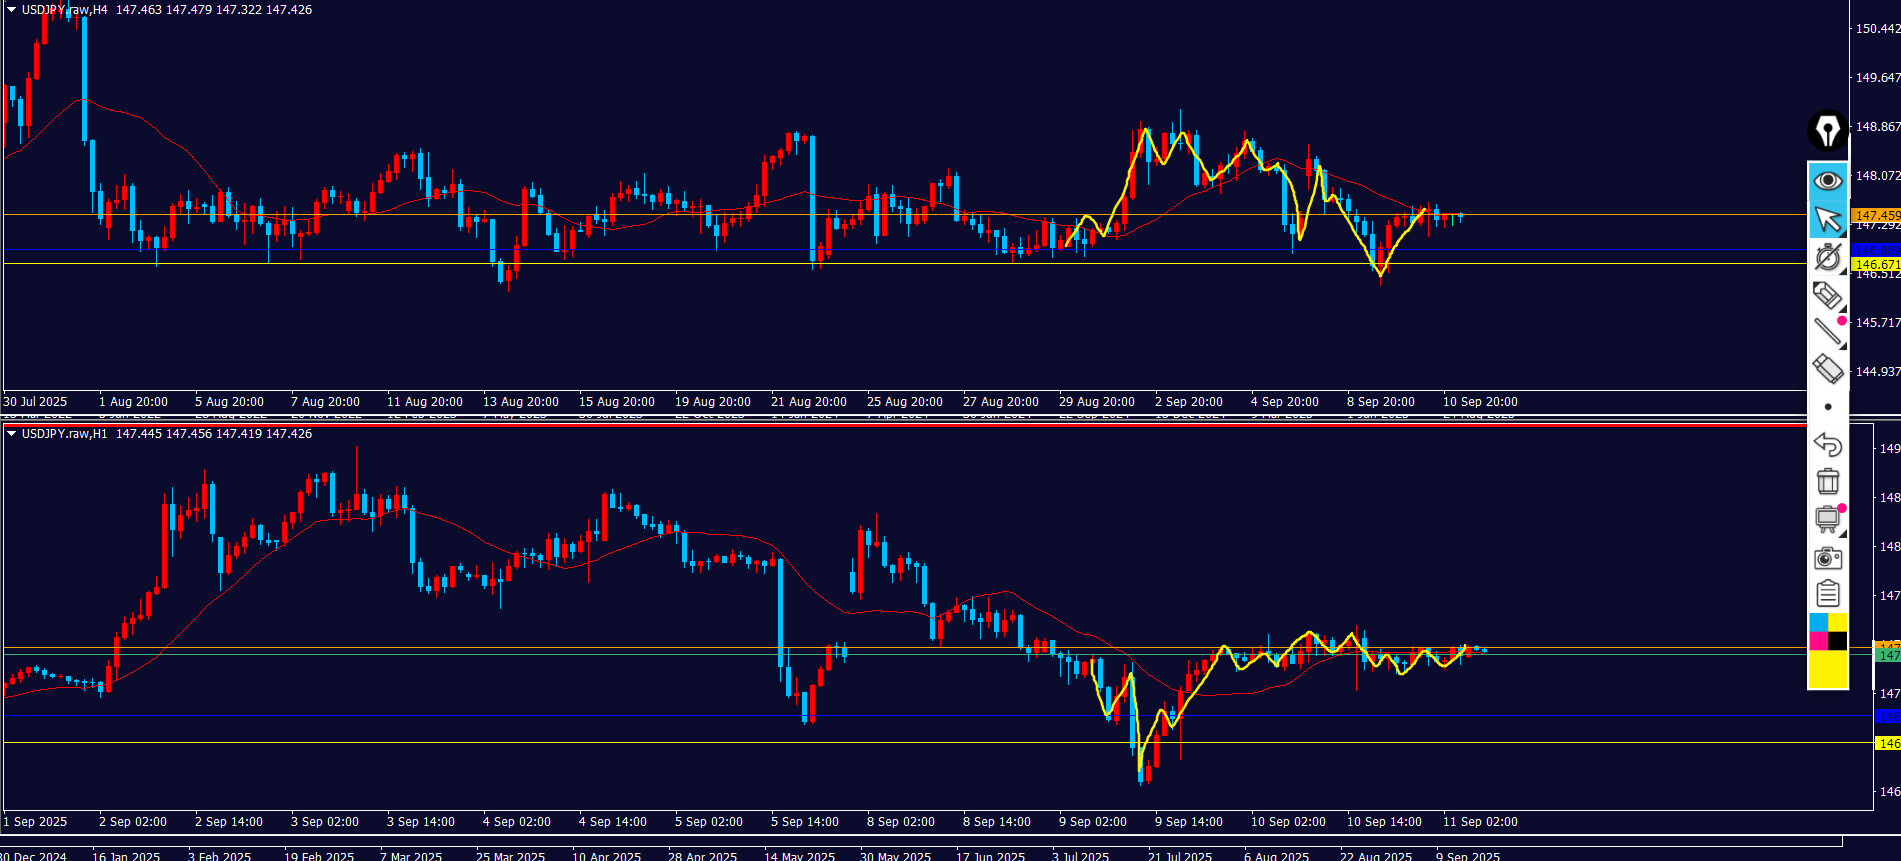Pick the magenta color swatch
This screenshot has width=1901, height=861.
(x=1818, y=641)
